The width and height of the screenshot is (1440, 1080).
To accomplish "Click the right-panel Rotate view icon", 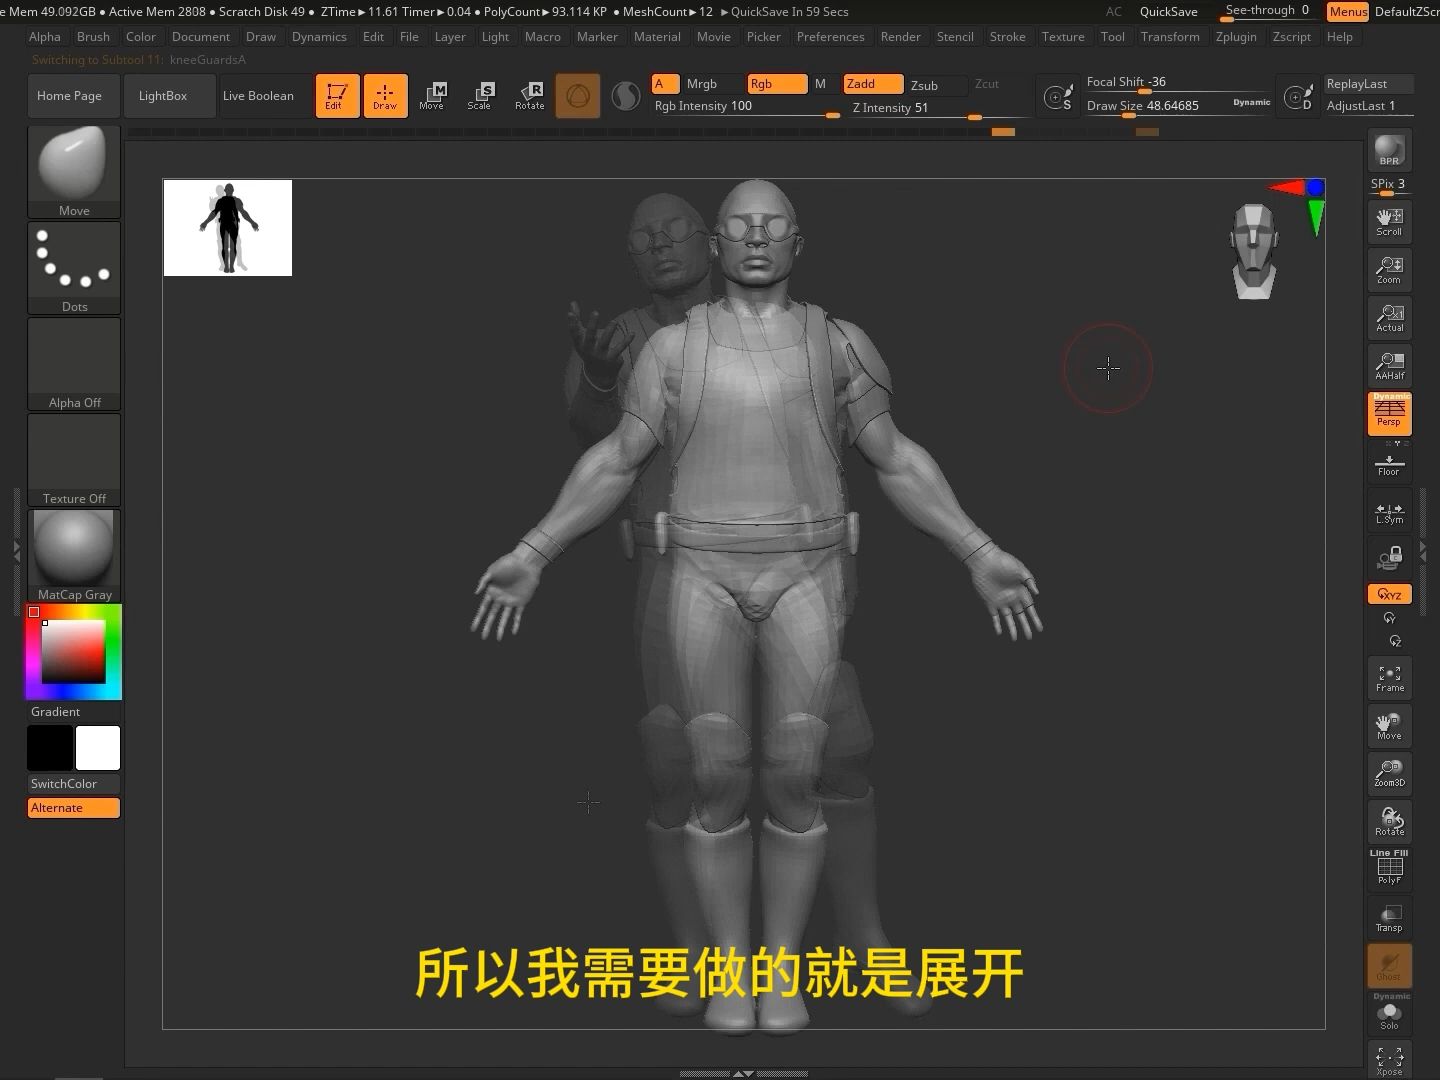I will [1389, 821].
